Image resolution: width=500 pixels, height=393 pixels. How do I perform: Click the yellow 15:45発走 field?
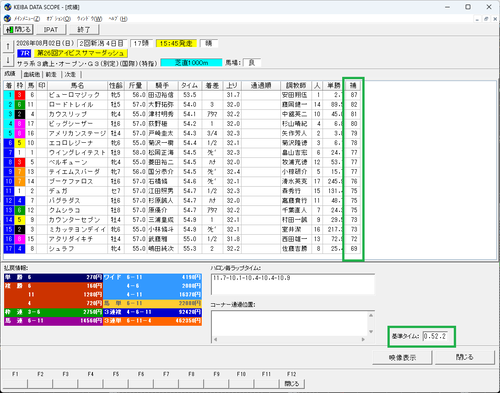point(176,43)
